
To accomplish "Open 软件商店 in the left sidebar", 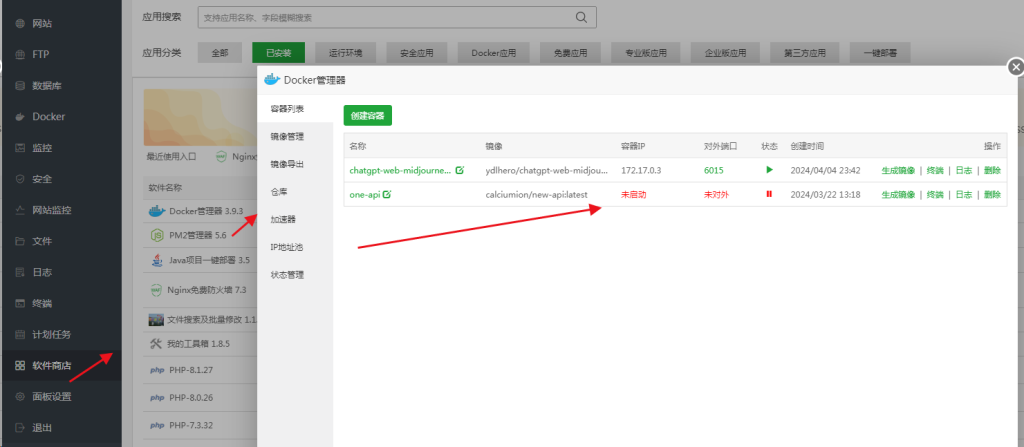I will point(51,365).
